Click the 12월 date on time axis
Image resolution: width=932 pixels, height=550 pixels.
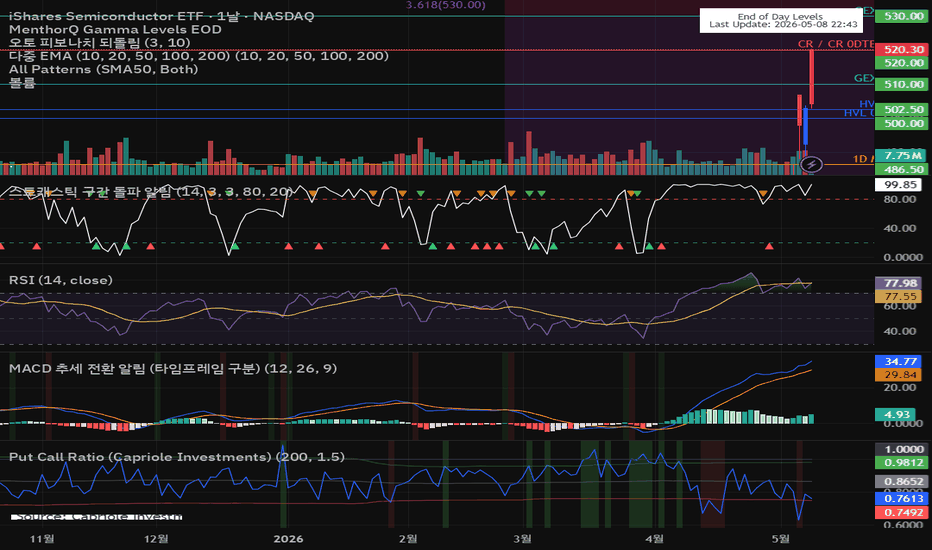[156, 539]
